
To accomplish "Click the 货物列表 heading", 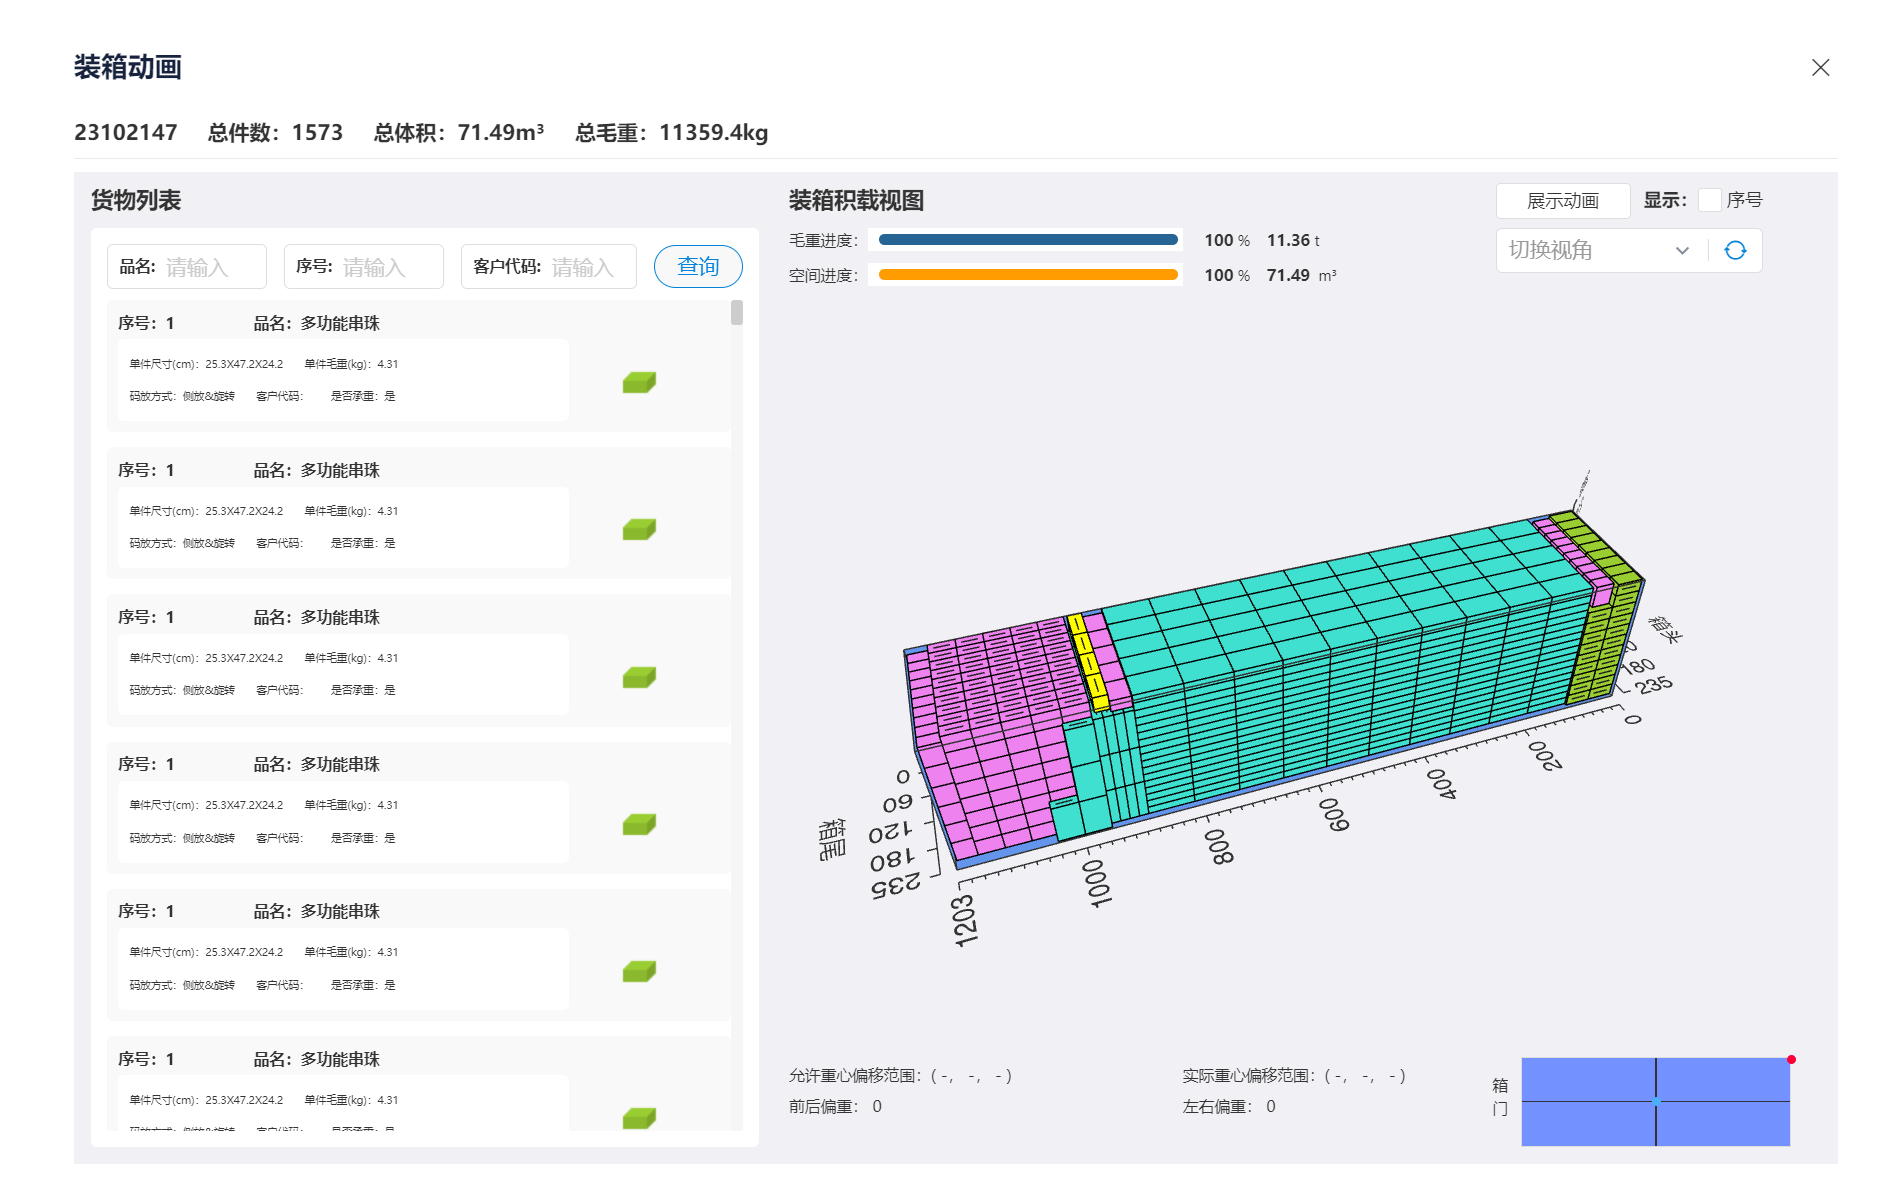I will click(136, 200).
